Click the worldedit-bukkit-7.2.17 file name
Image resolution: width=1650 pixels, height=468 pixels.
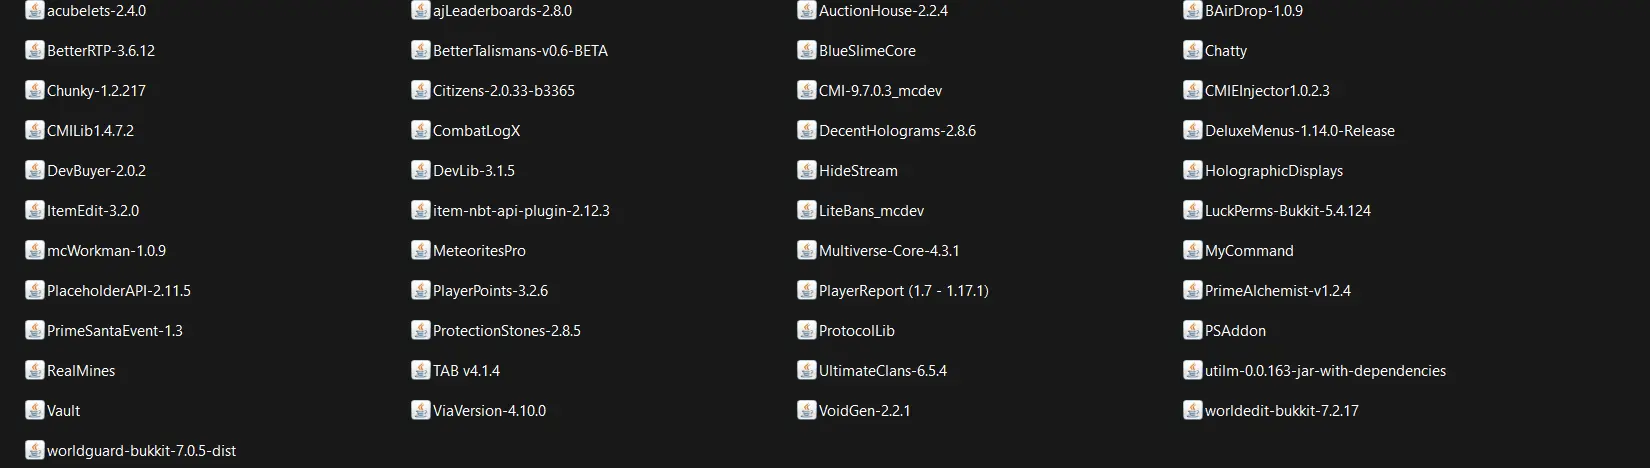point(1282,411)
